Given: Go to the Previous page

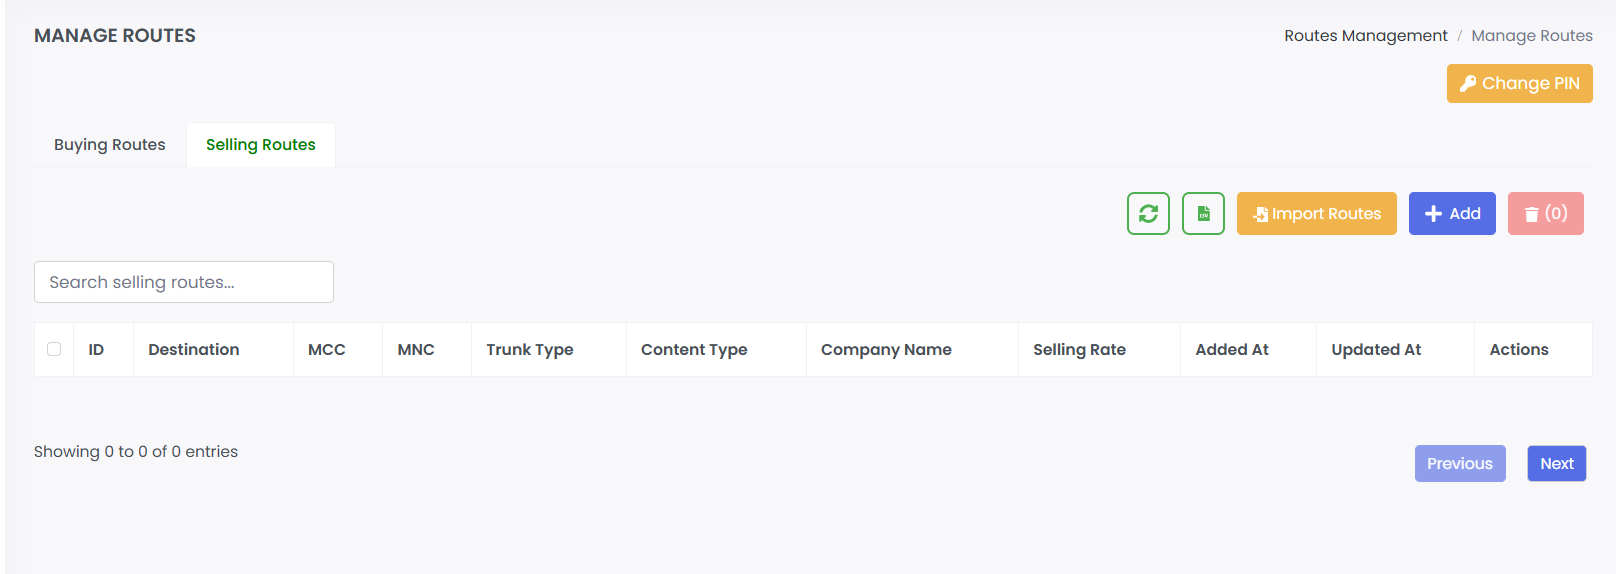Looking at the screenshot, I should click(x=1459, y=463).
